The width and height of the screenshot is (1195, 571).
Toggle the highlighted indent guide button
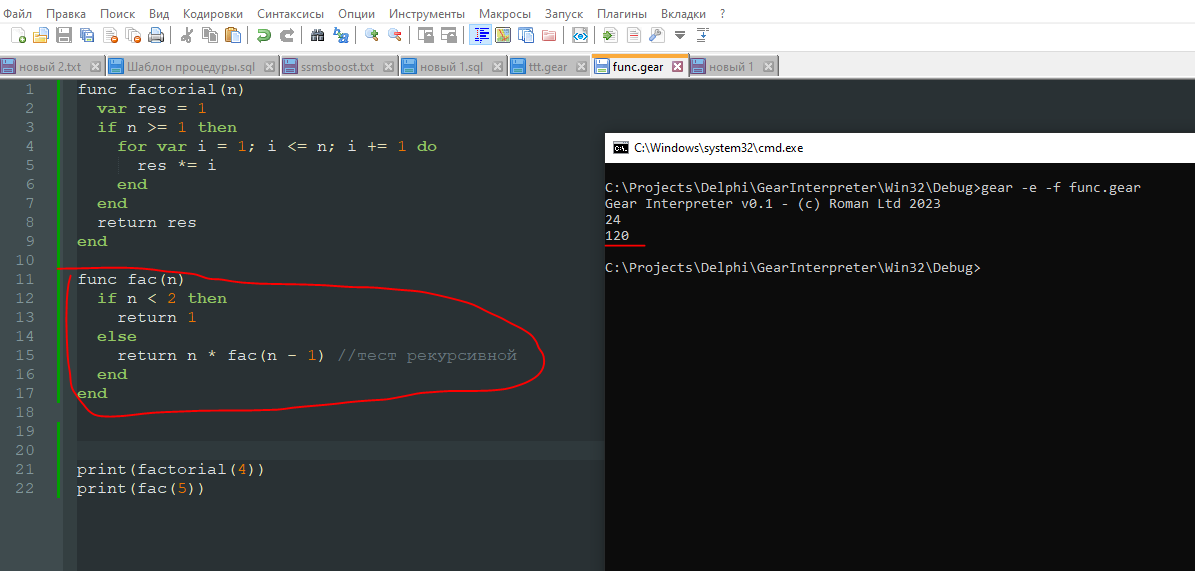point(480,35)
